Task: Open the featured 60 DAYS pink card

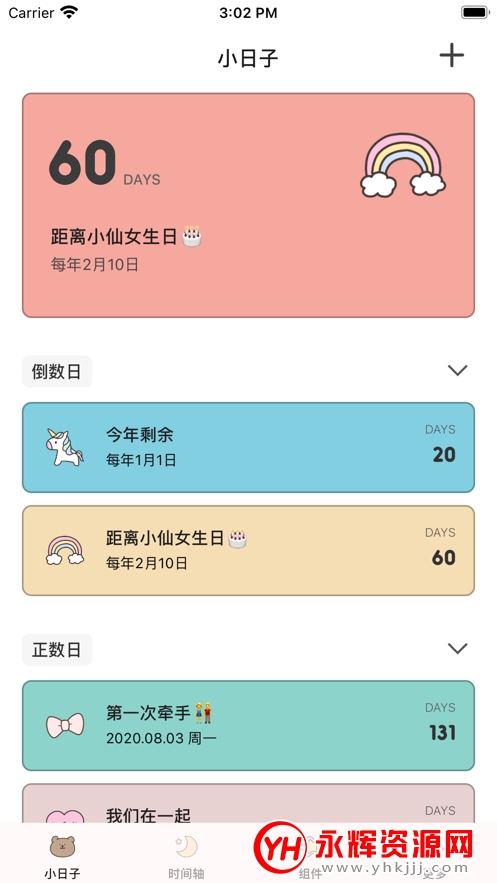Action: pos(248,206)
